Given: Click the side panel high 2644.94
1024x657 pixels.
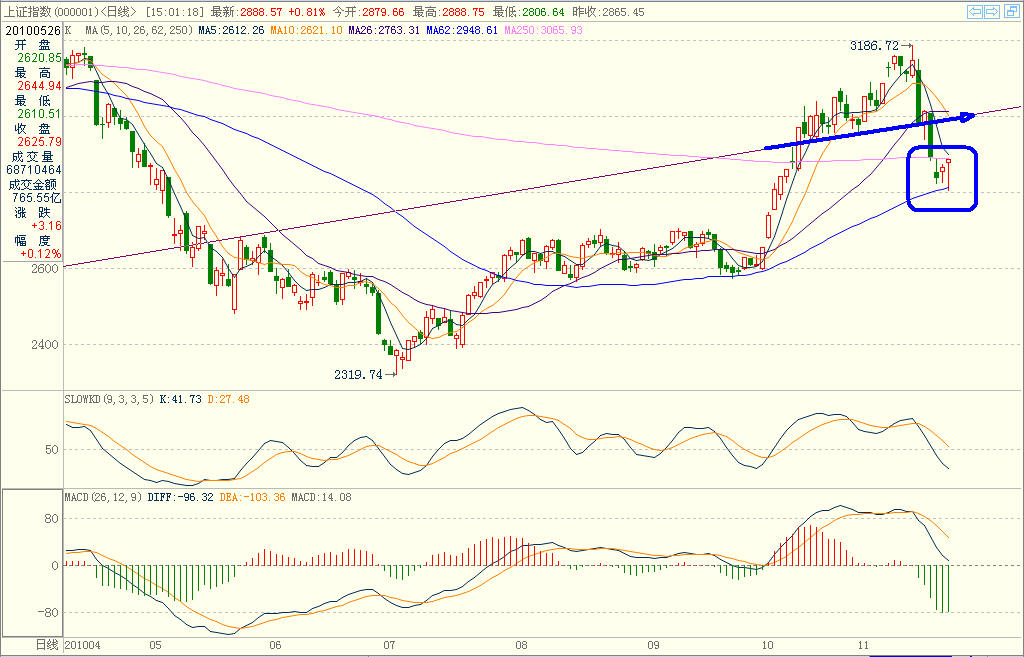Looking at the screenshot, I should click(39, 86).
